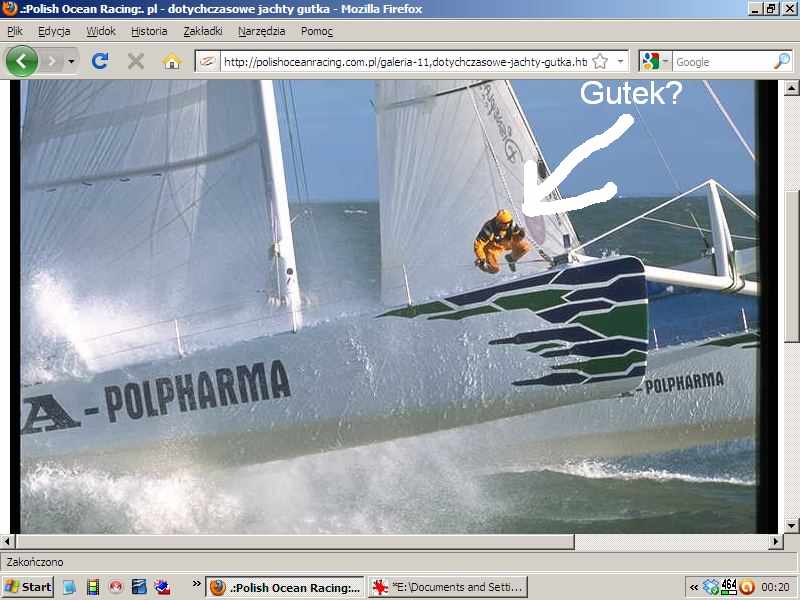Open the Plik menu

click(15, 31)
